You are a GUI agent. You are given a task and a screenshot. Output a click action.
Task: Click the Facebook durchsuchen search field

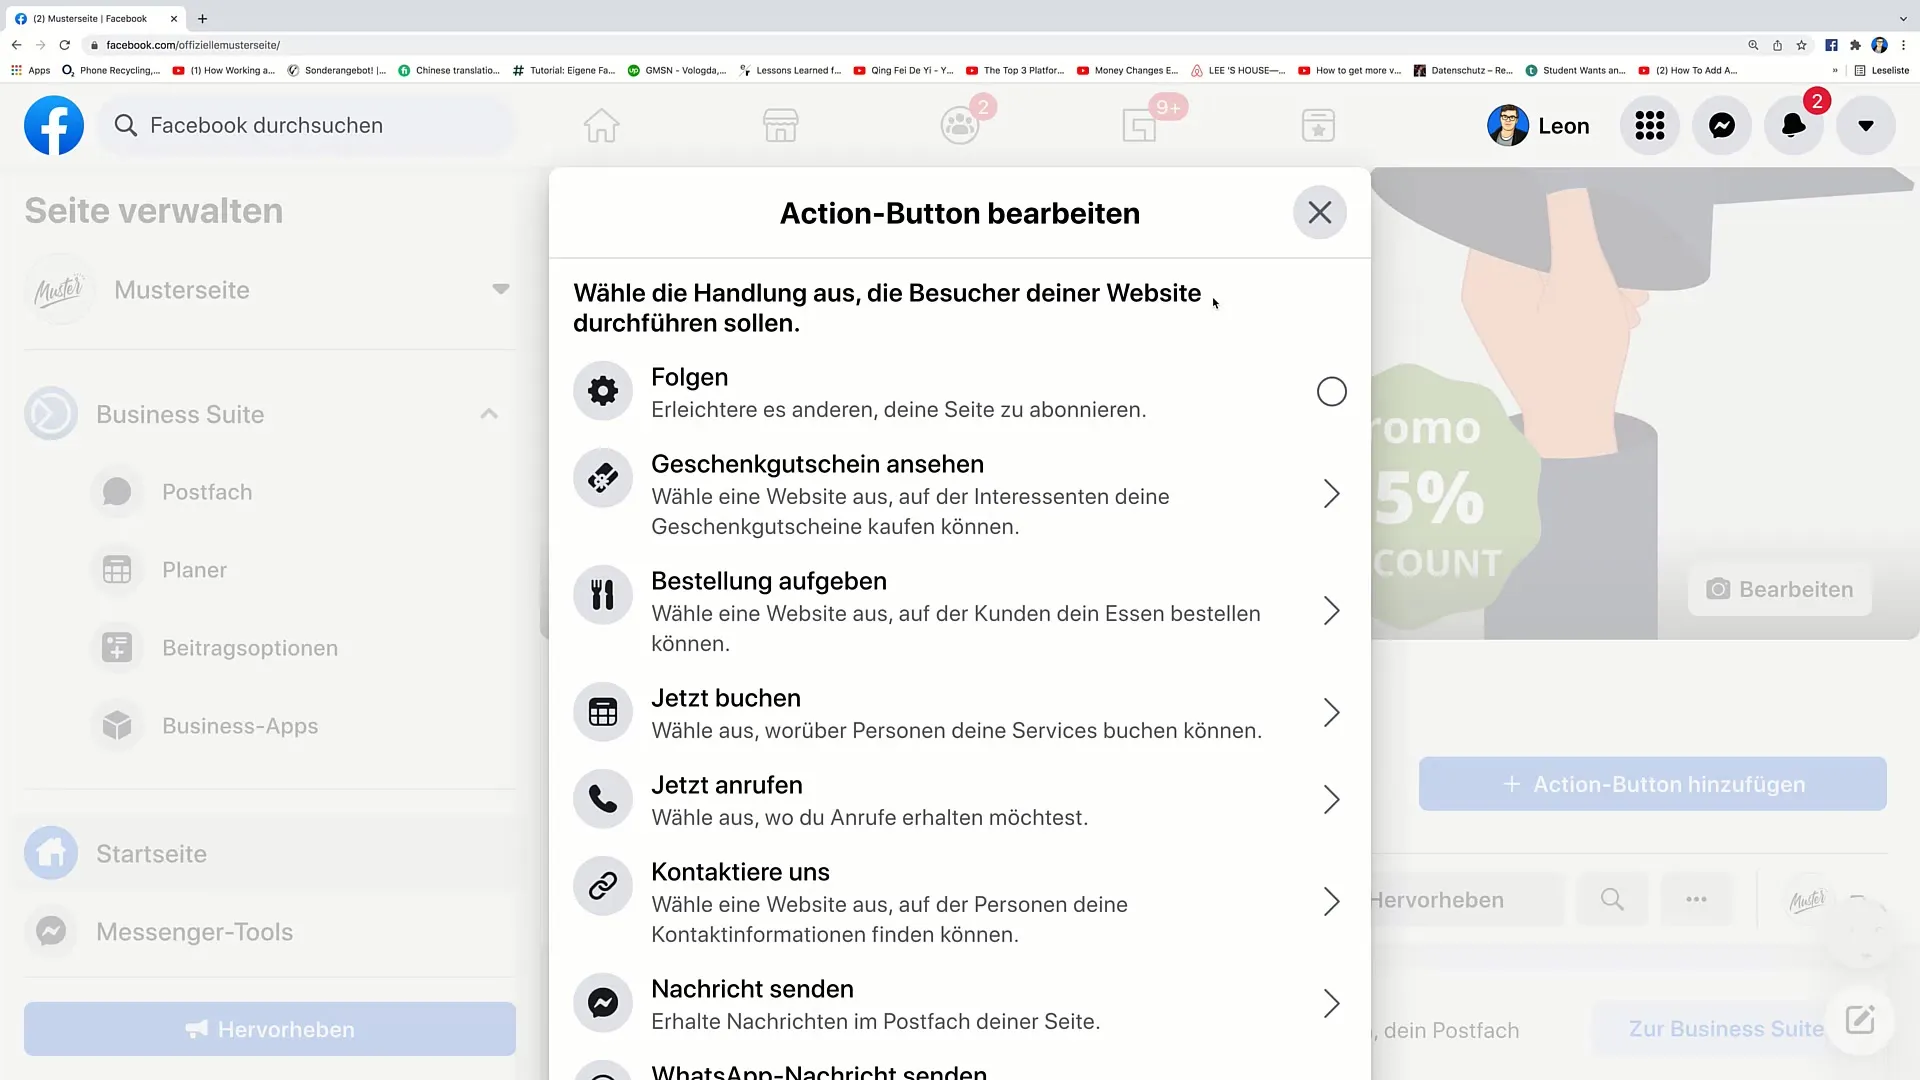tap(308, 125)
